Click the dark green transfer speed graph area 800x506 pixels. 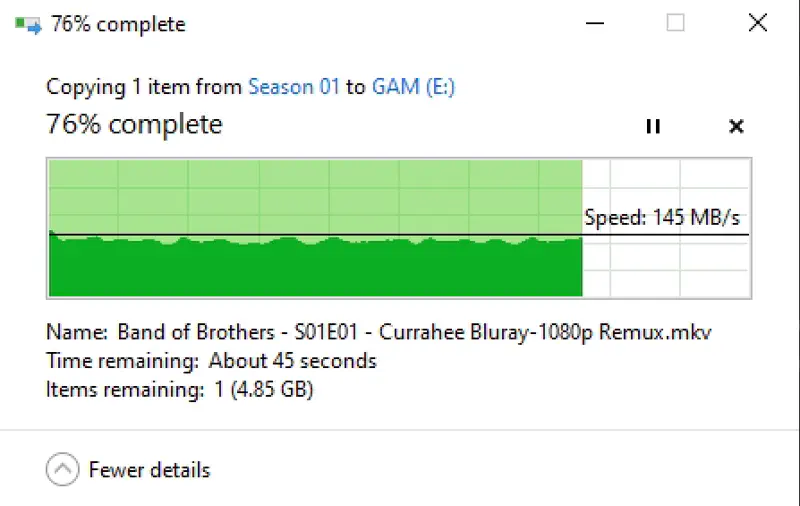click(315, 270)
